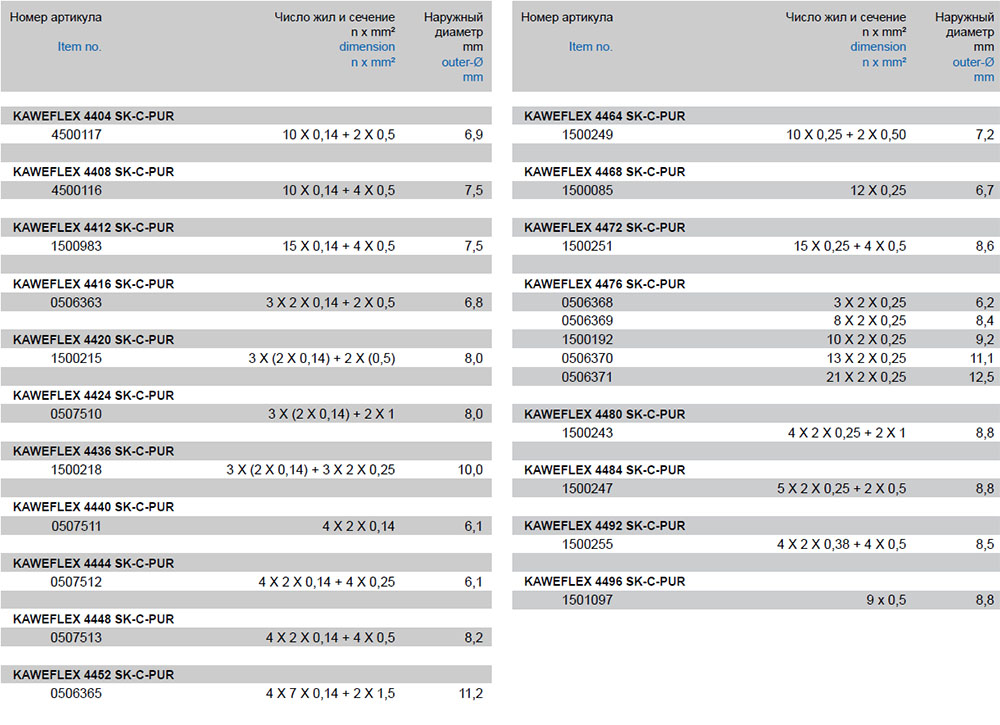
Task: Click dimension 3 X (2 X 0,14) + 2 X 1
Action: (331, 414)
